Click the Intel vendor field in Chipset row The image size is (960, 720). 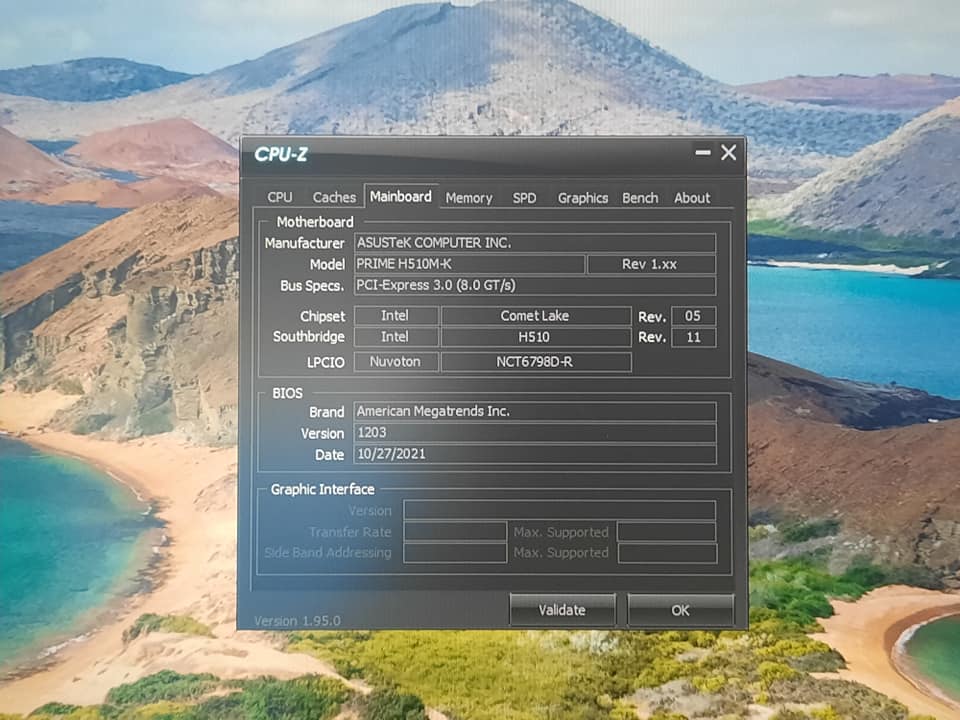pyautogui.click(x=396, y=316)
